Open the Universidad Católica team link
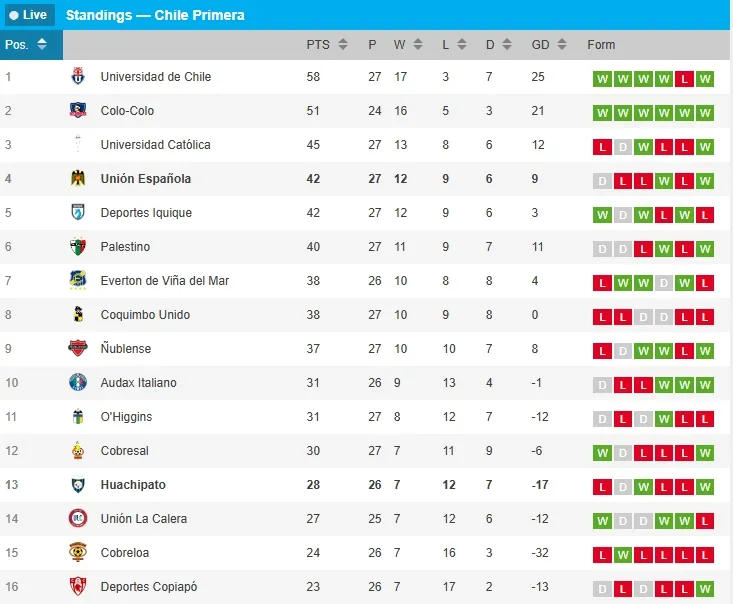733x604 pixels. coord(155,145)
